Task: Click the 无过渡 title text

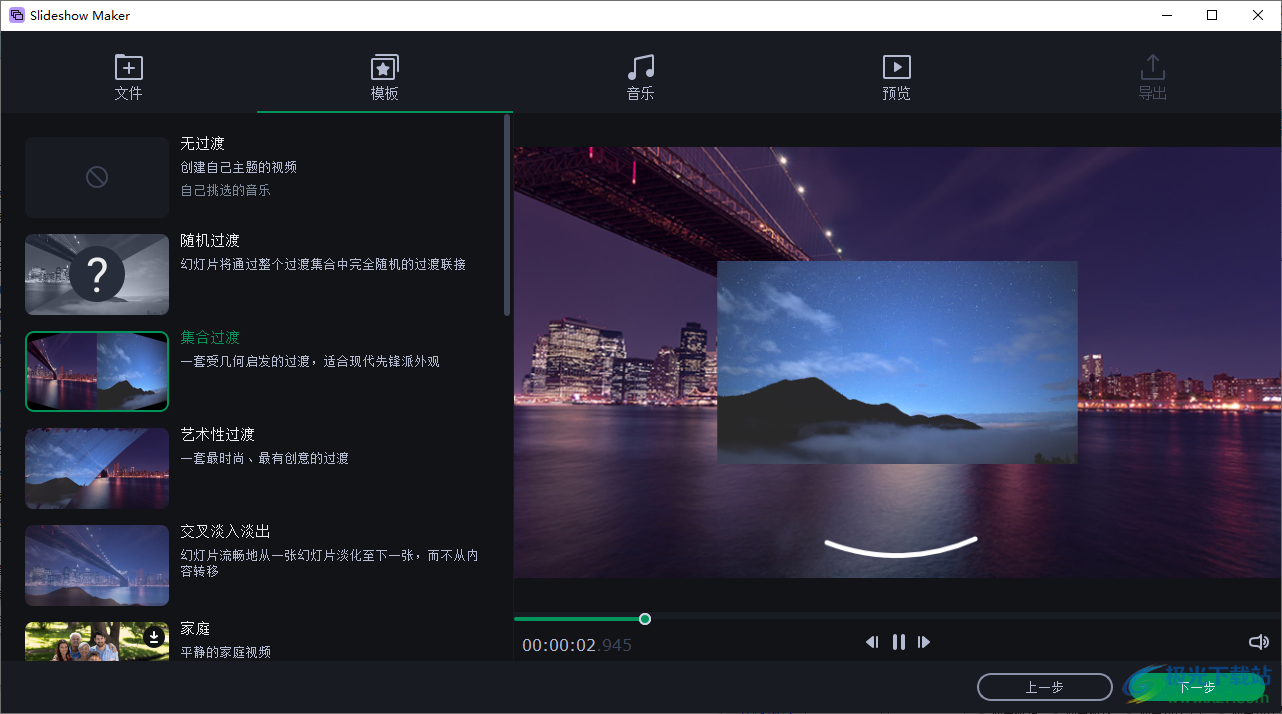Action: point(202,143)
